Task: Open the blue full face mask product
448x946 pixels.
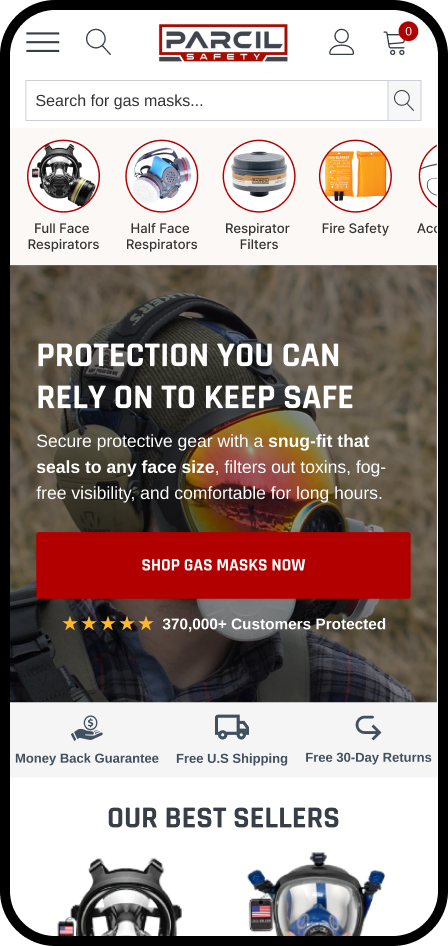Action: pos(318,894)
